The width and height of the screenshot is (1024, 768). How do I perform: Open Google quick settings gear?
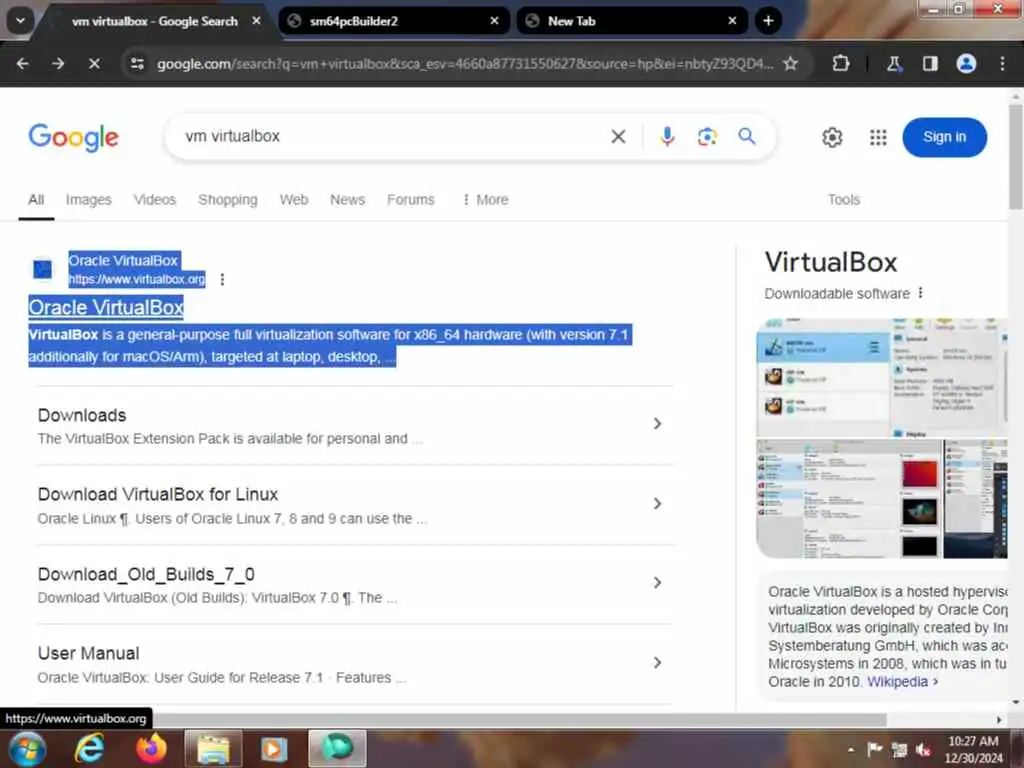pos(832,137)
